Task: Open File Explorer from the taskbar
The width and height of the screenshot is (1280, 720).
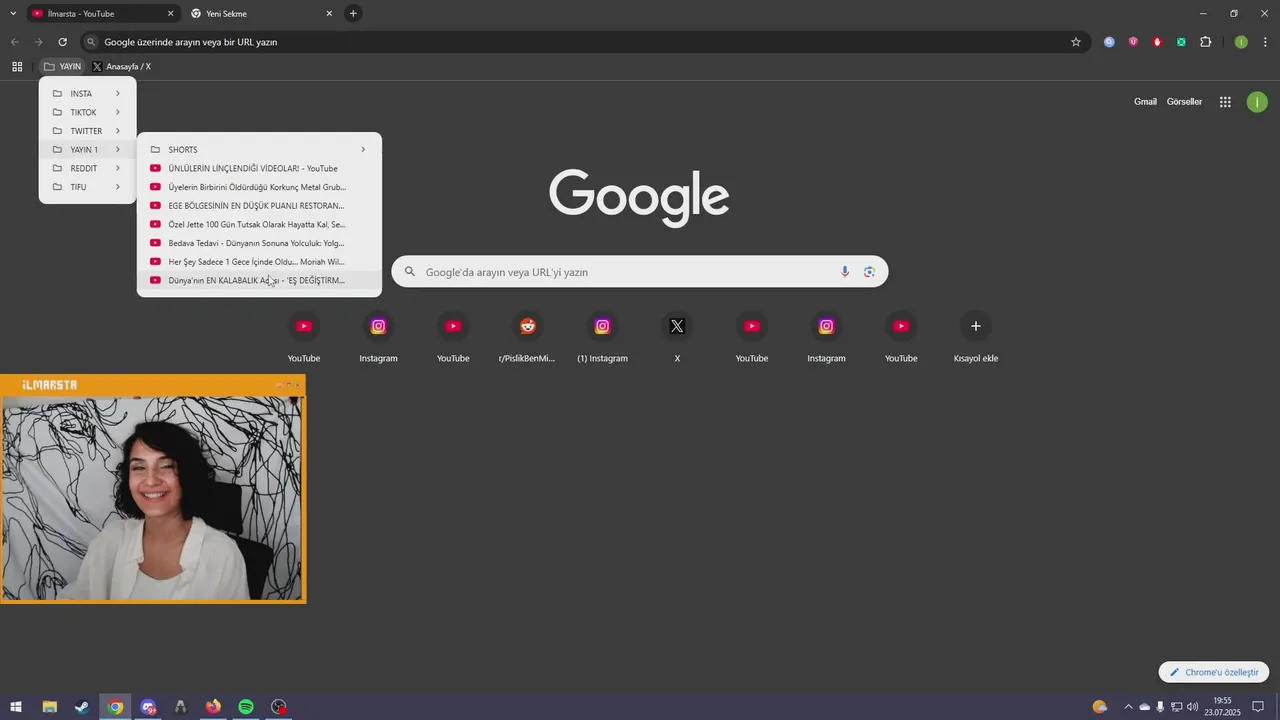Action: coord(49,707)
